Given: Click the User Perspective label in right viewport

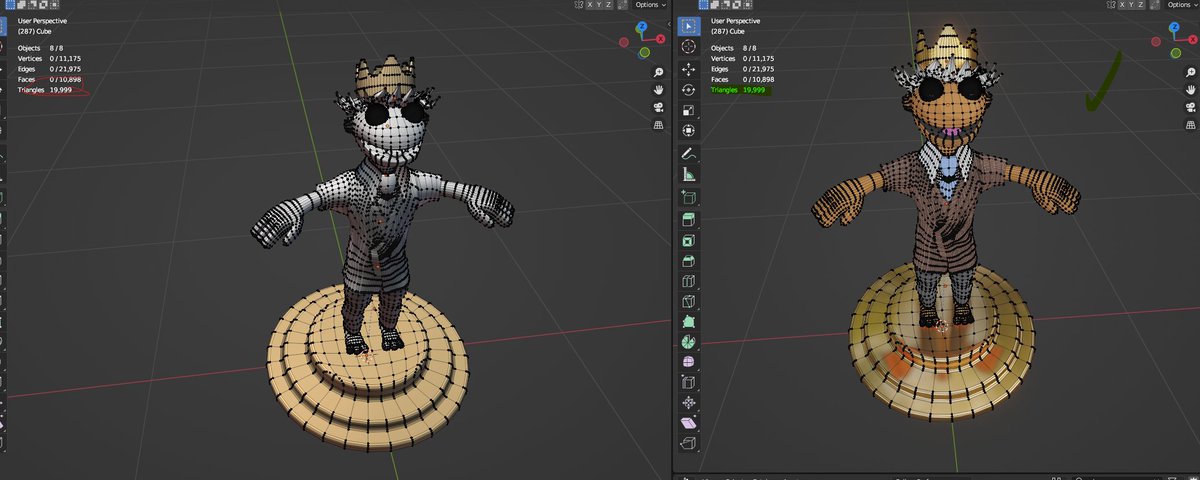Looking at the screenshot, I should coord(735,21).
